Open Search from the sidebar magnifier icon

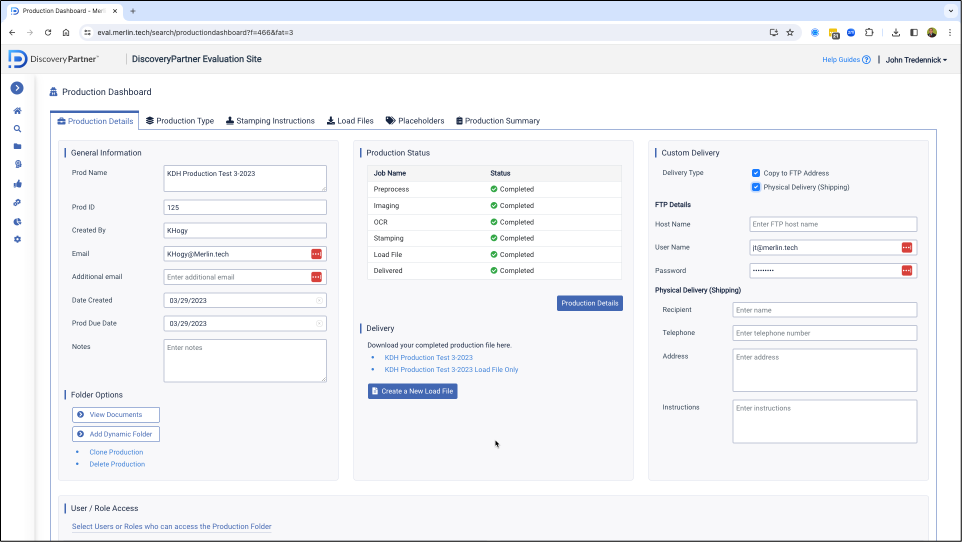(x=17, y=128)
